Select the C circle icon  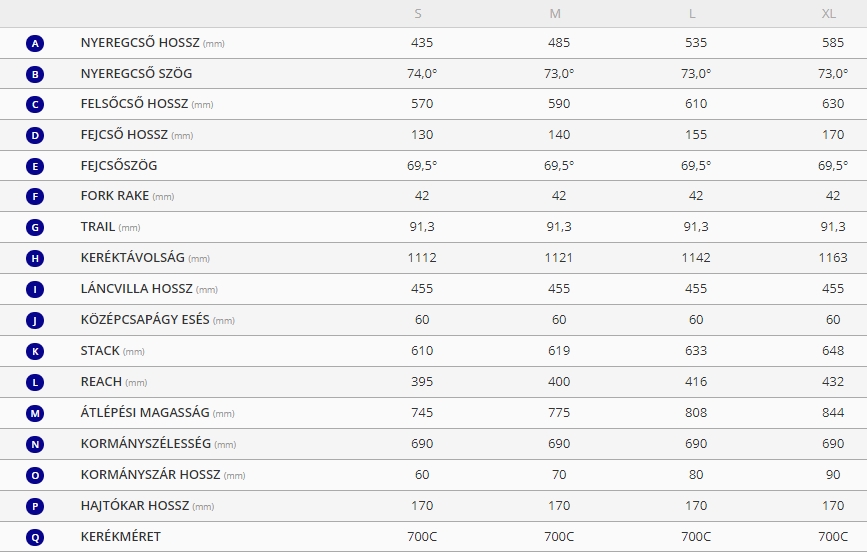click(x=35, y=105)
